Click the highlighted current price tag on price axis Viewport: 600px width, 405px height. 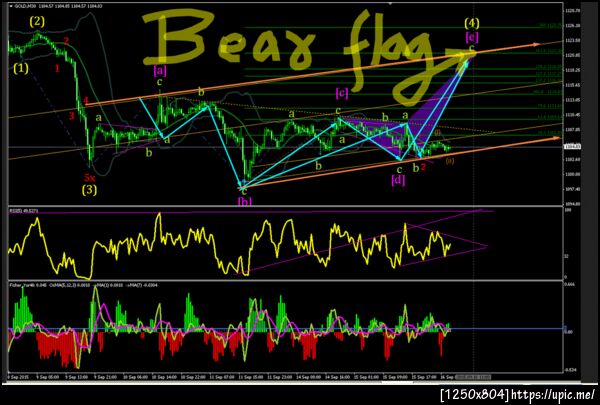tap(570, 146)
